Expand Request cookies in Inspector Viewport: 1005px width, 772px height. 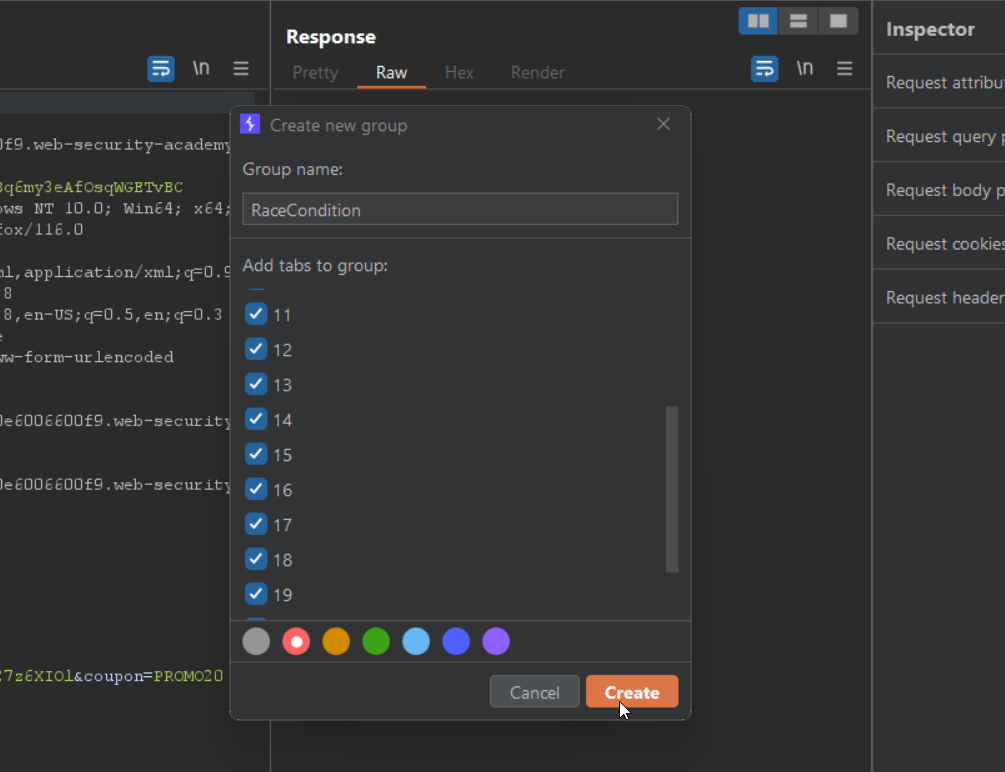coord(944,244)
